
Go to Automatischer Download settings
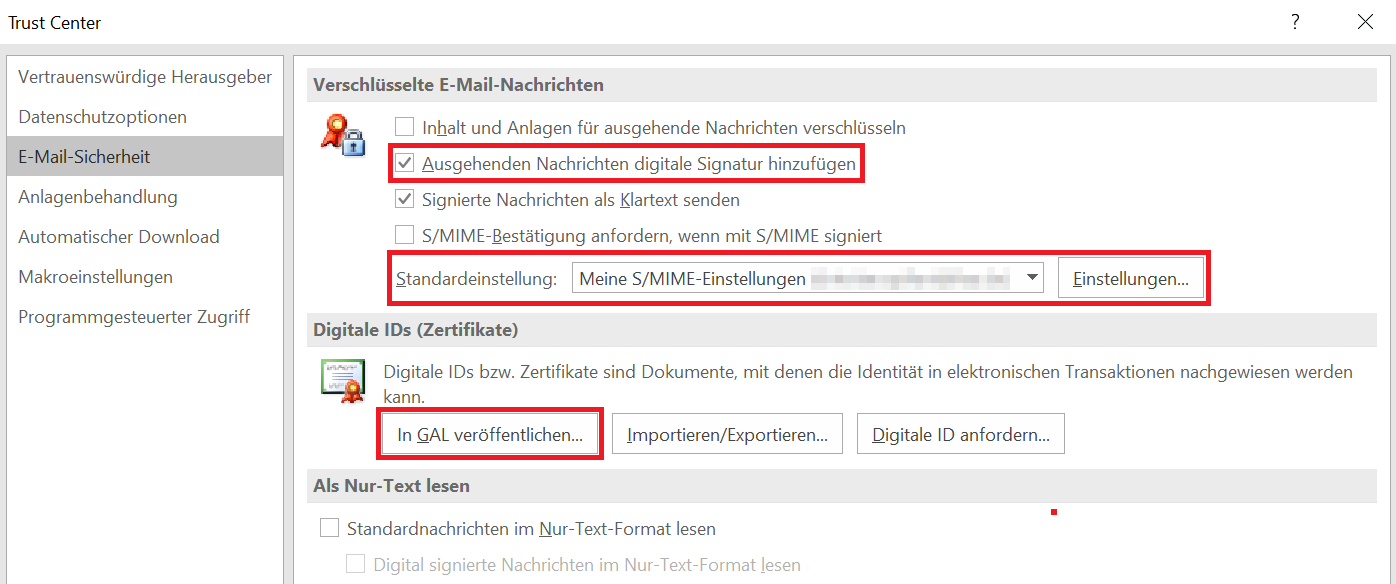tap(119, 237)
